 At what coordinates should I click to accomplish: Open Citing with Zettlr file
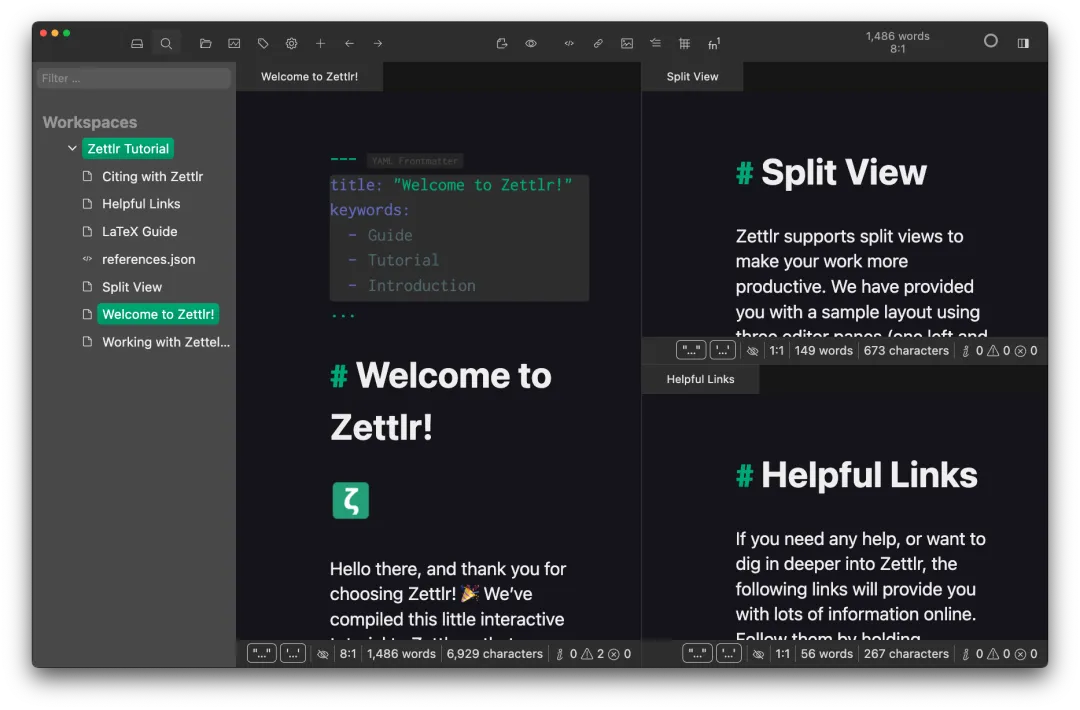152,176
